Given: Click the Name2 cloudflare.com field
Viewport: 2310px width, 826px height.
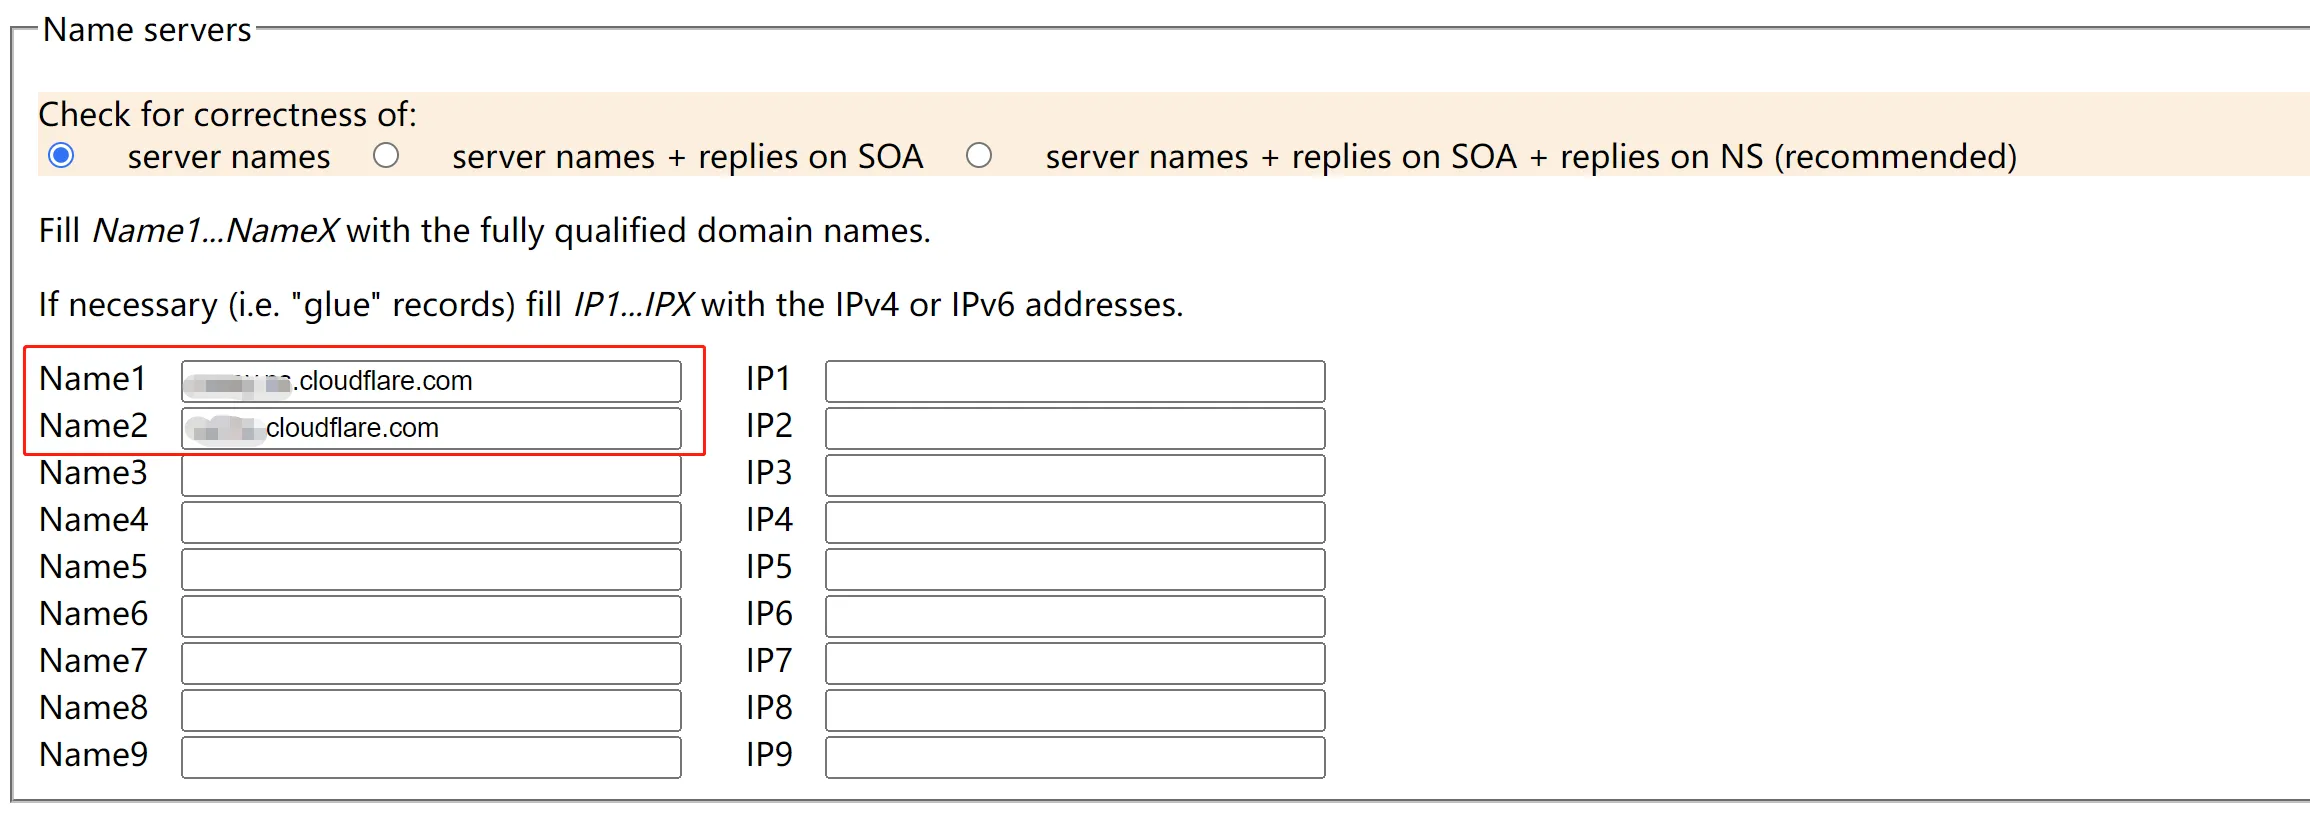Looking at the screenshot, I should (431, 428).
